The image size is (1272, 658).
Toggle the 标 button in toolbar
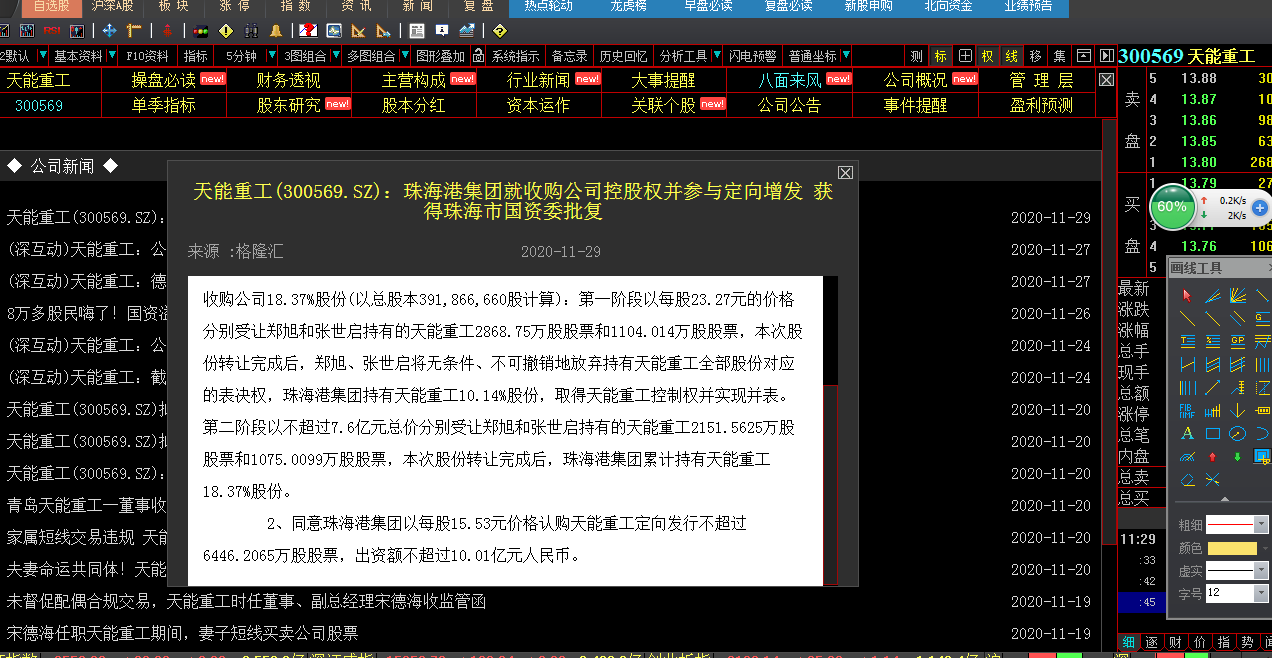tap(941, 55)
